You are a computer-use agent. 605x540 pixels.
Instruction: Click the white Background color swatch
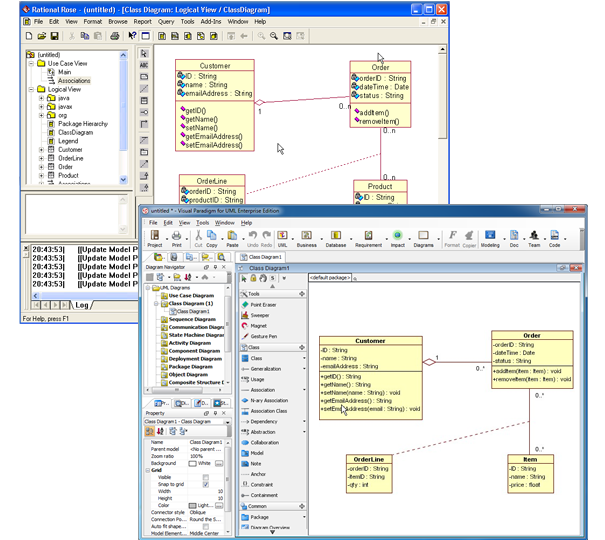pos(193,463)
